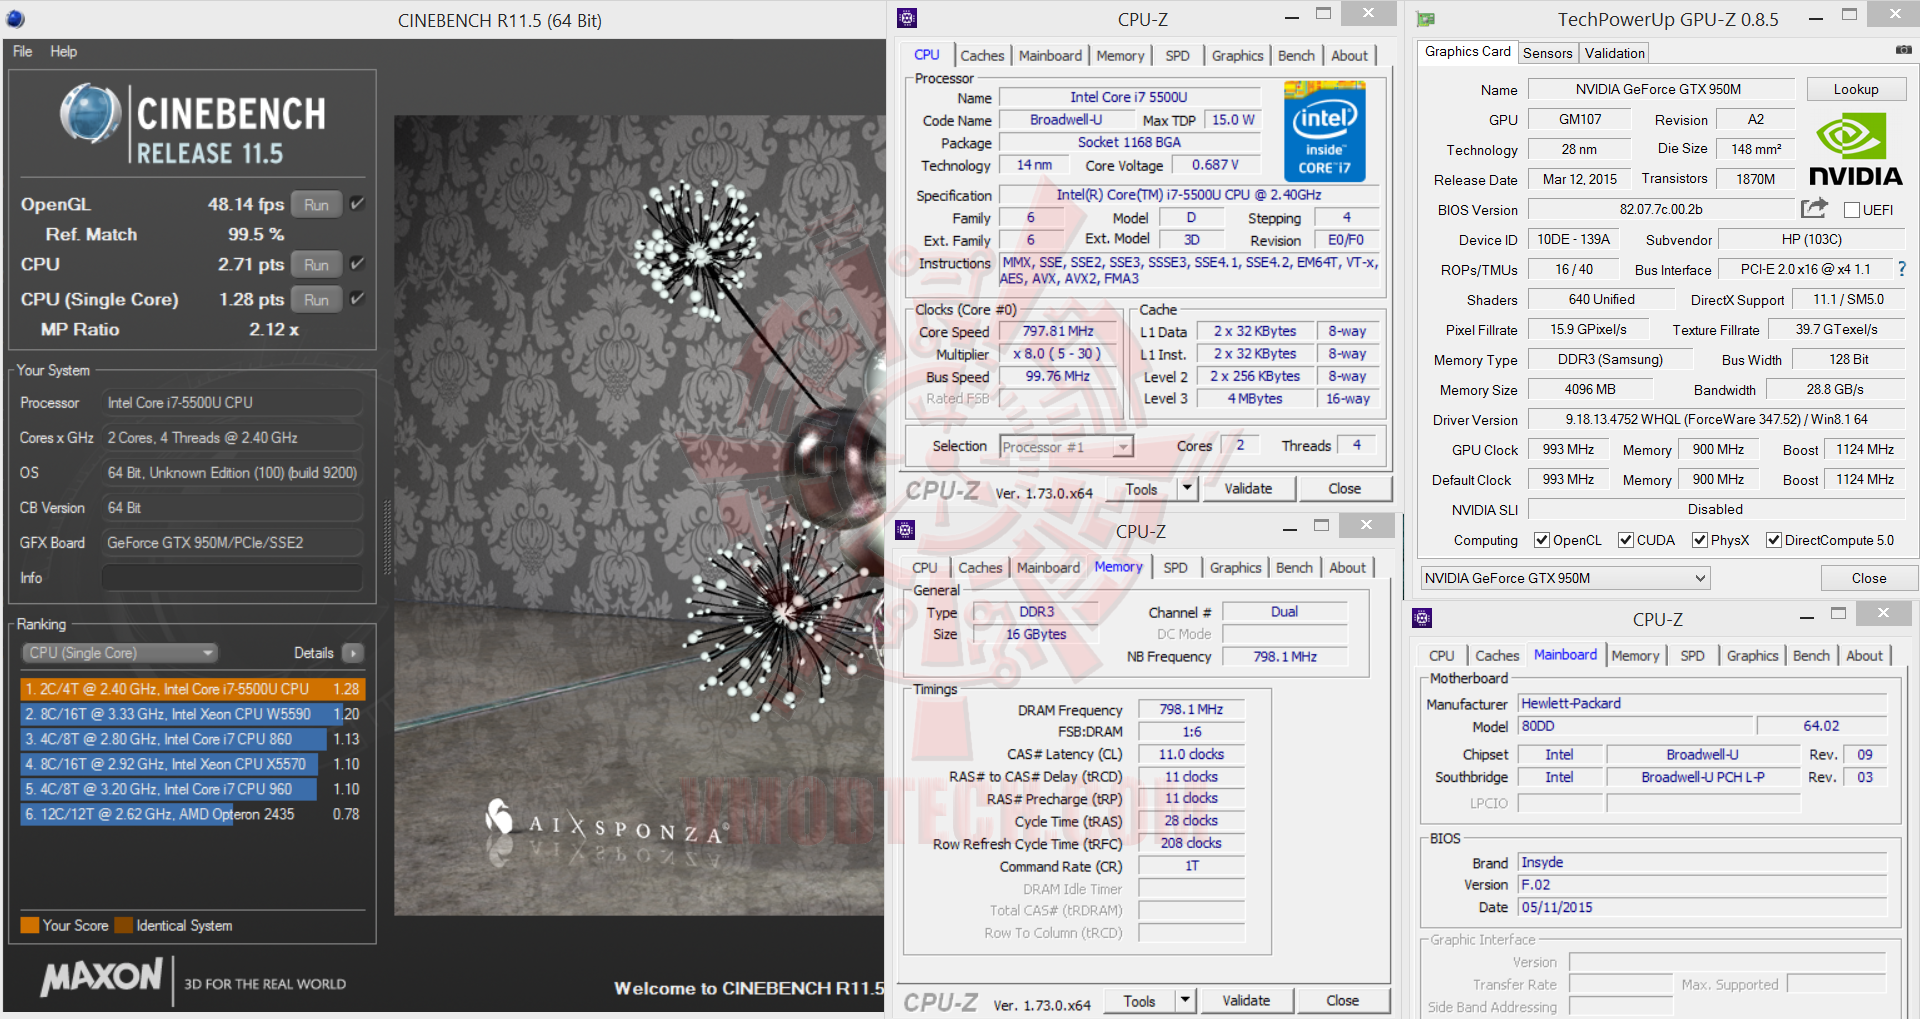
Task: Click the CINEBENCH title bar app icon
Action: (15, 19)
